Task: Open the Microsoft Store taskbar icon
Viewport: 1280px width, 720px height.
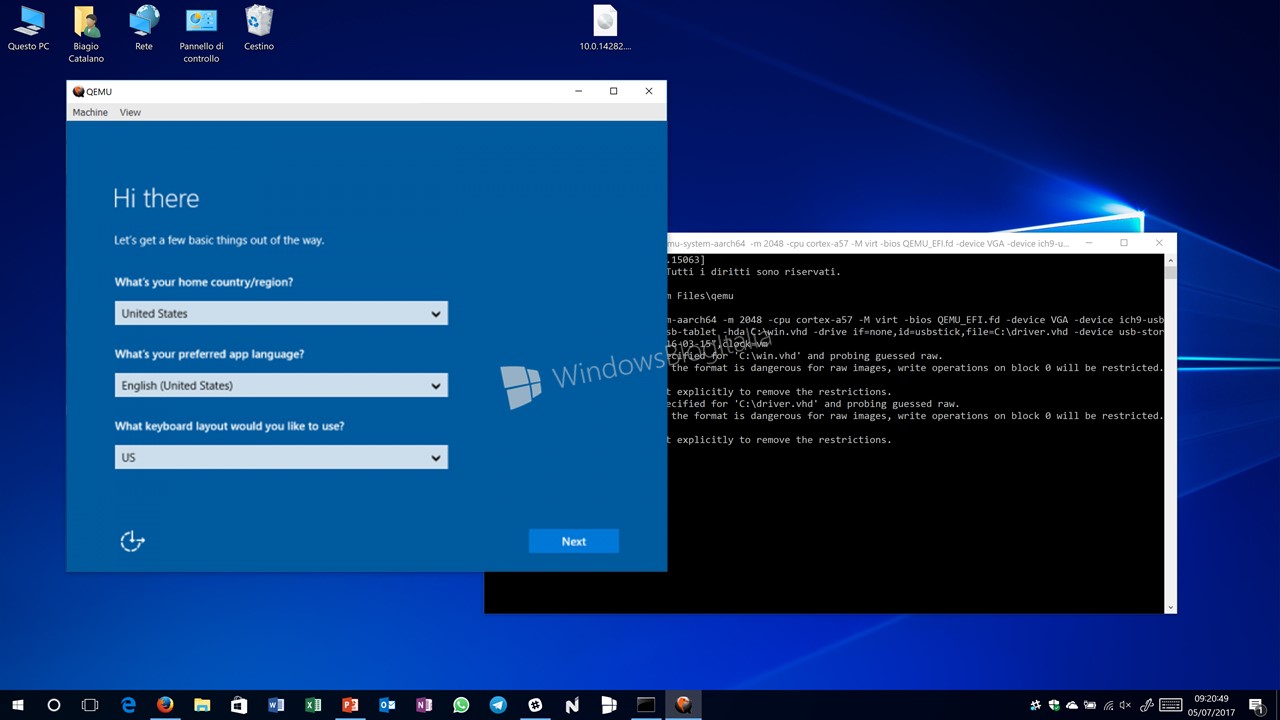Action: [239, 705]
